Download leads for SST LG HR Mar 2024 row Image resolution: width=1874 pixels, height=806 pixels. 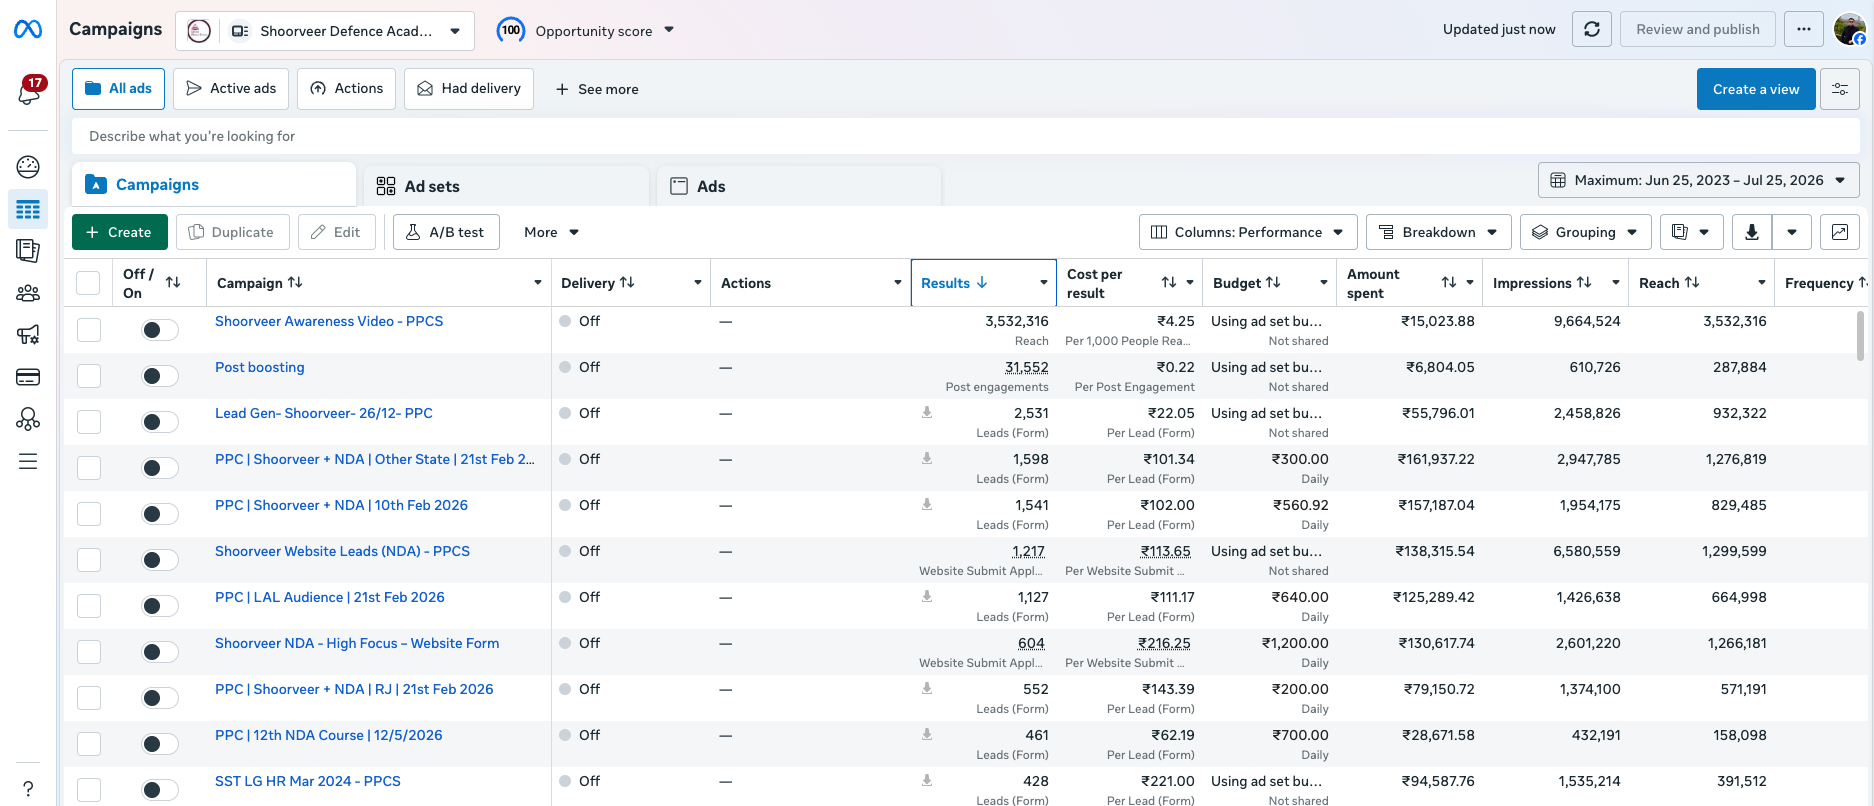[x=927, y=780]
